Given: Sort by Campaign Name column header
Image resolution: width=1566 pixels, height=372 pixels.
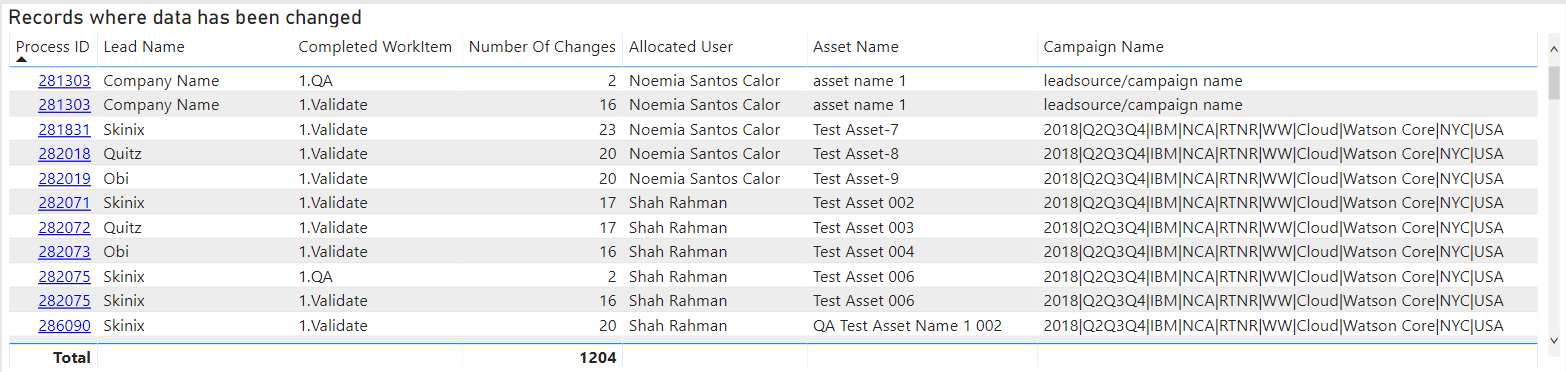Looking at the screenshot, I should (x=1103, y=47).
